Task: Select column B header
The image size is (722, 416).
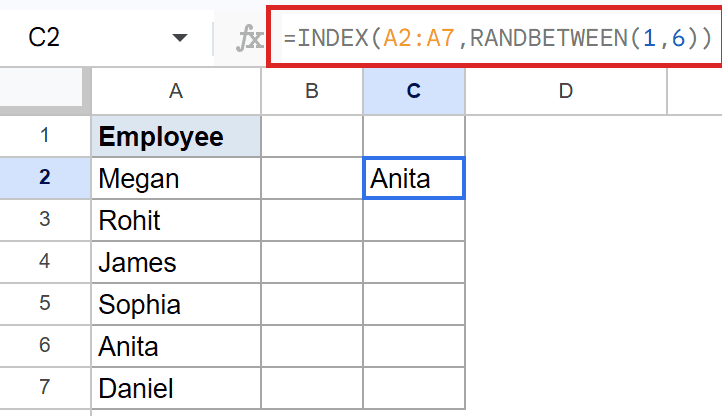Action: click(x=312, y=91)
